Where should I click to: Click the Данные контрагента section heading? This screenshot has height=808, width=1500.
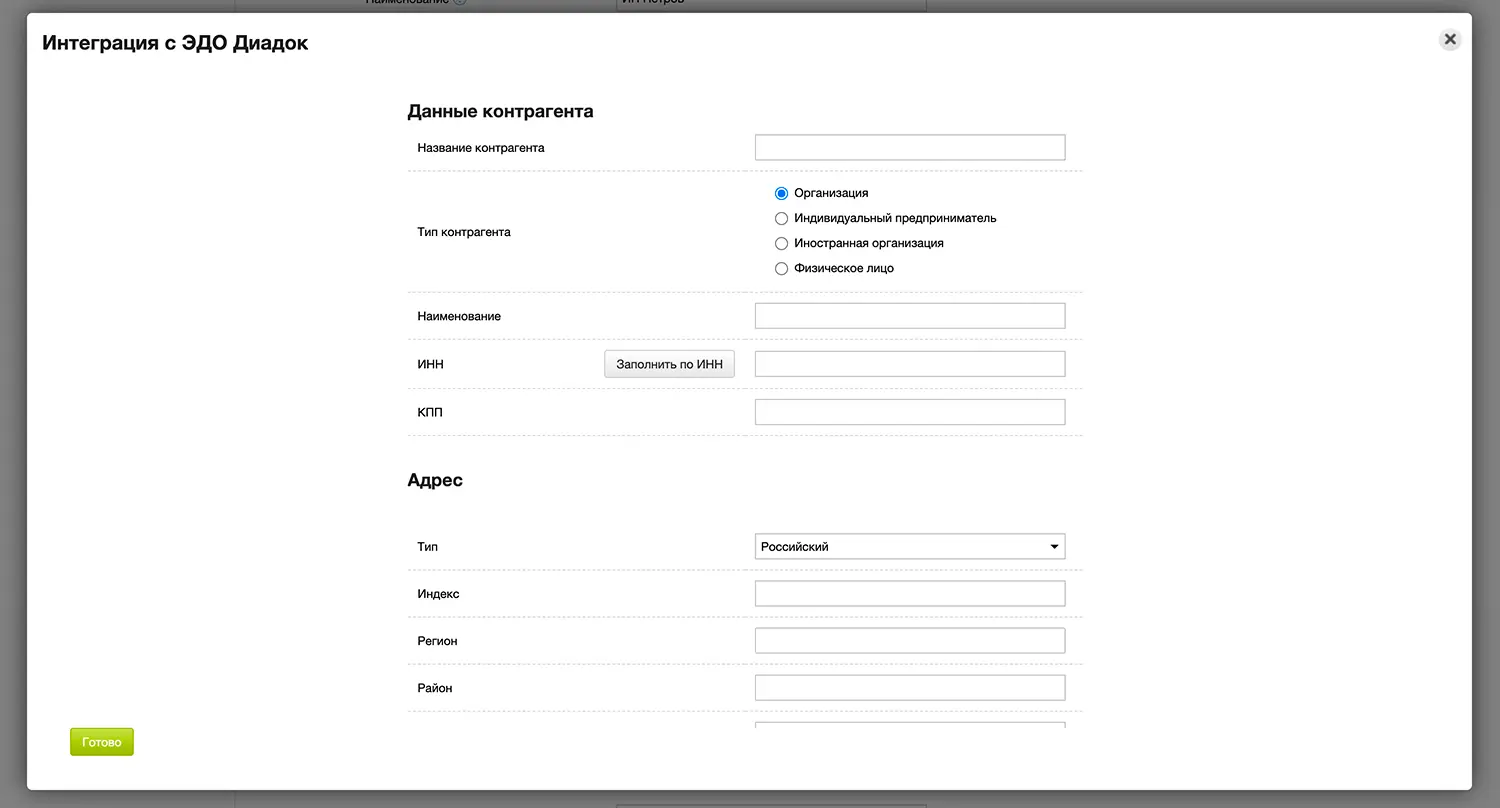tap(500, 111)
